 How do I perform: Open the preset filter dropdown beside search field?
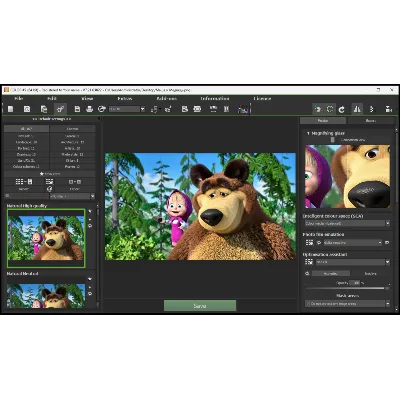coord(72,196)
